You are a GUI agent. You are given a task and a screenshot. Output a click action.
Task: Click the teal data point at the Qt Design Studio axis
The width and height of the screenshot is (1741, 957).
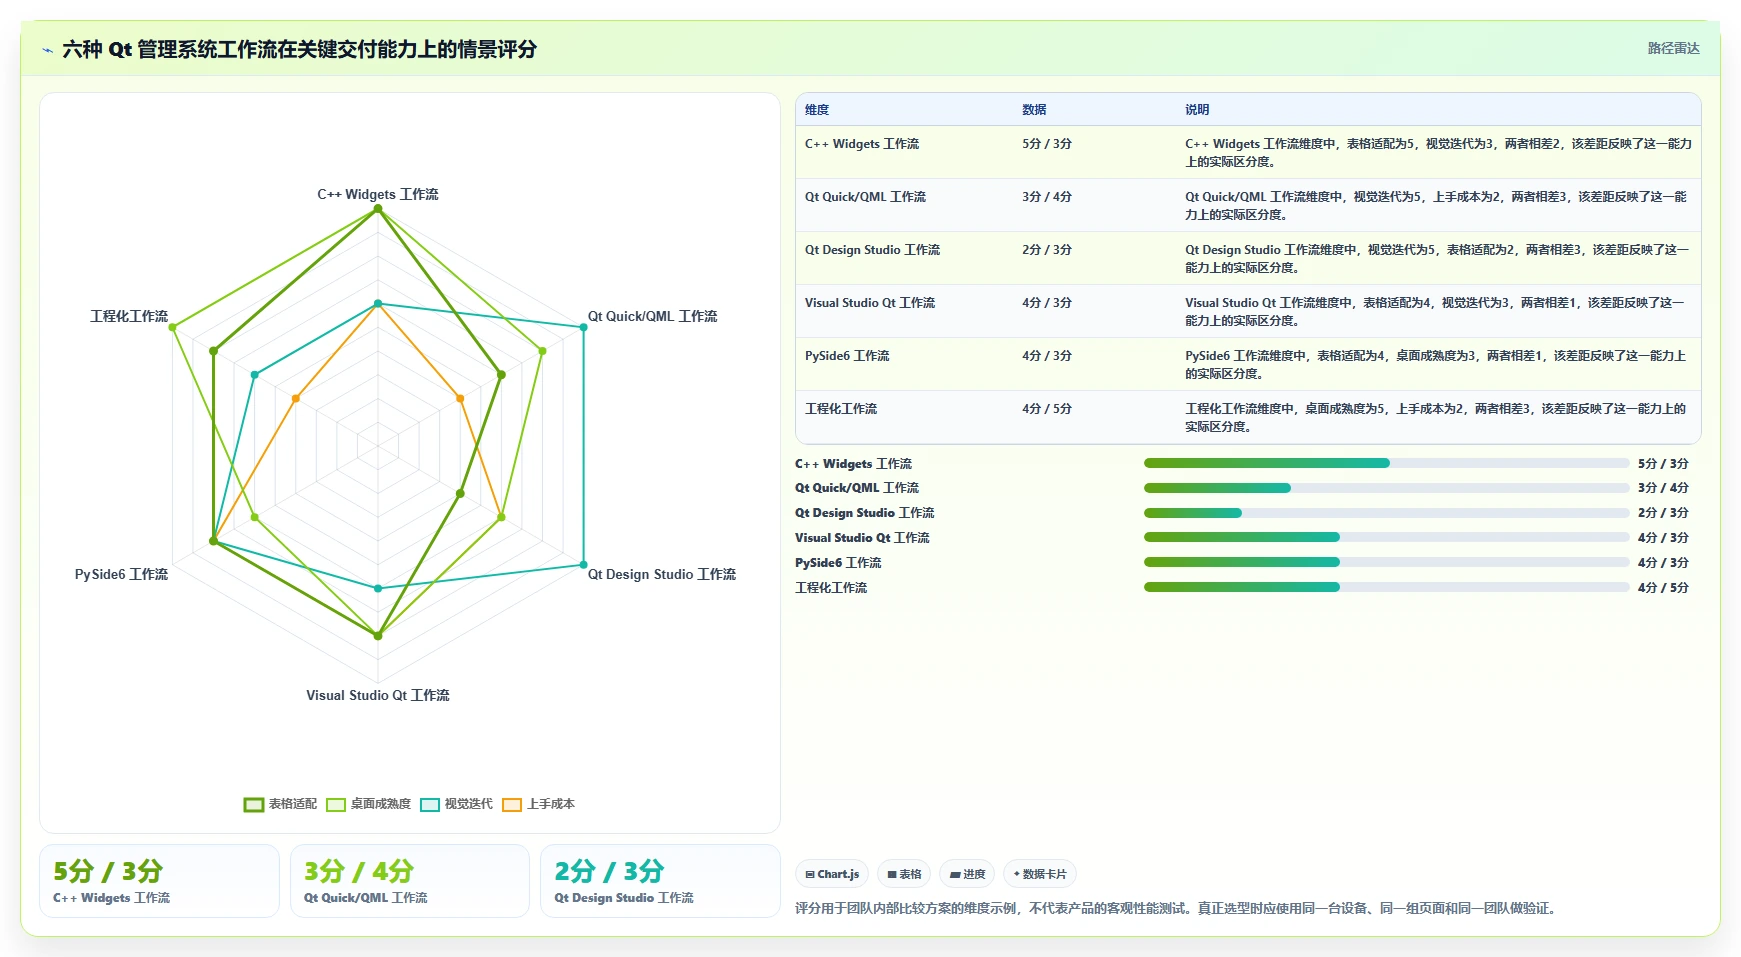pos(584,565)
